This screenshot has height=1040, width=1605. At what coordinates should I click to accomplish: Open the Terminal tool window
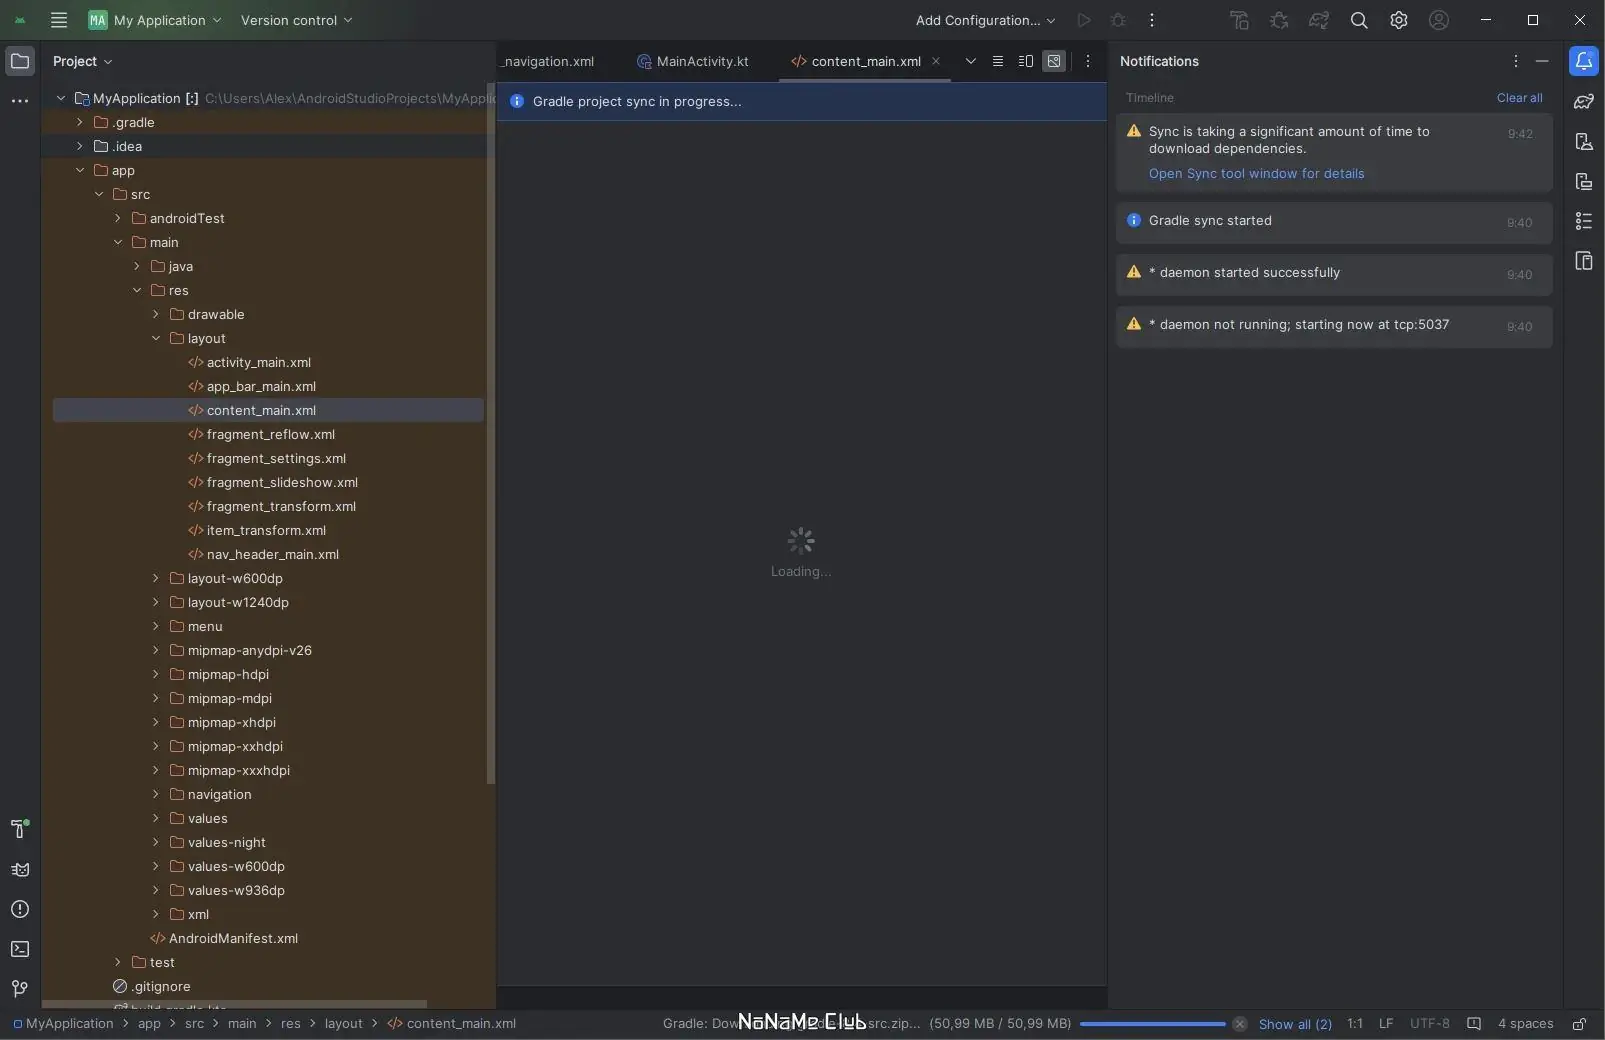point(20,949)
